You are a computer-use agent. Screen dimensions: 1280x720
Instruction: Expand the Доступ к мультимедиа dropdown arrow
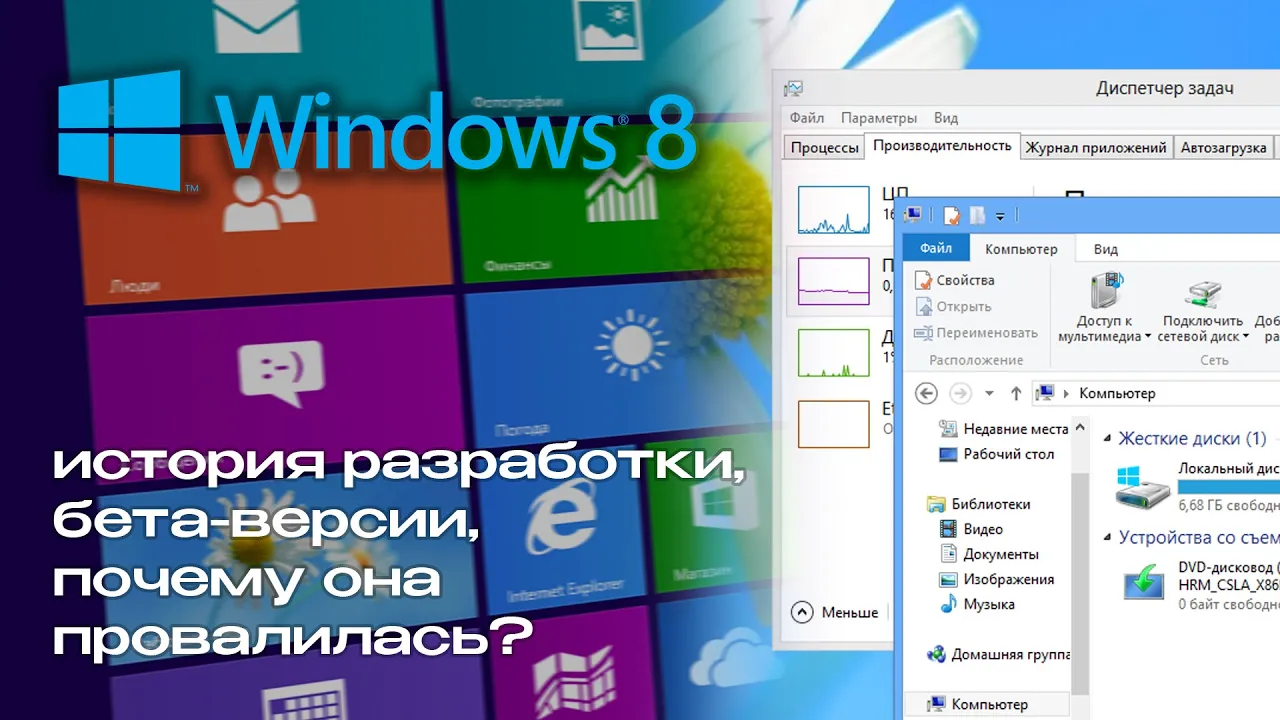click(x=1147, y=337)
